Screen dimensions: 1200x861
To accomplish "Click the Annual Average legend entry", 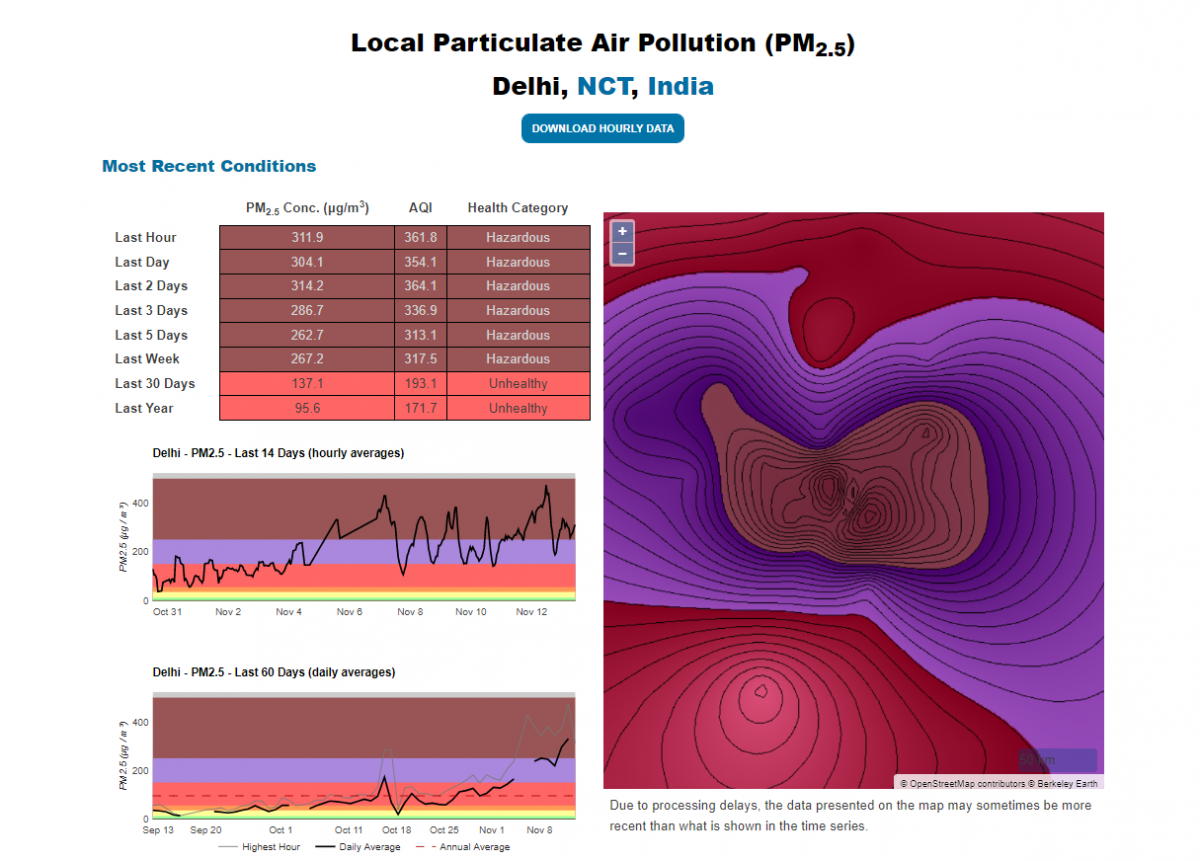I will (x=468, y=847).
